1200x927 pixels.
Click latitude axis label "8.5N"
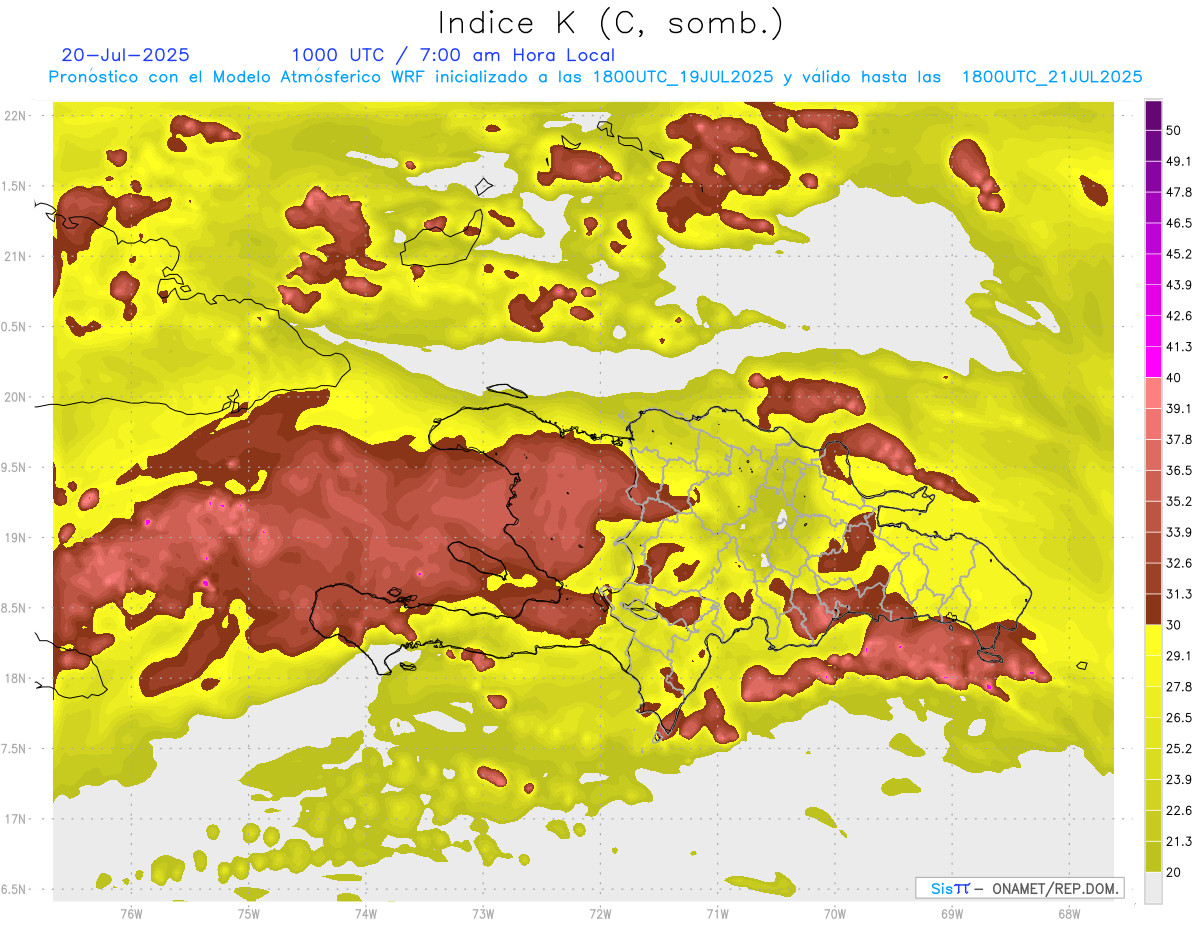pos(15,608)
